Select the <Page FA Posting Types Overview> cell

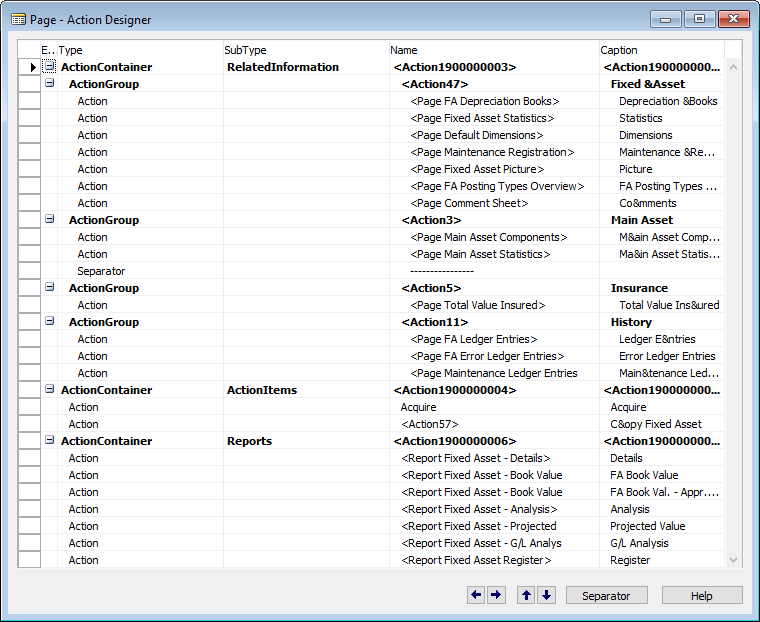pos(494,186)
